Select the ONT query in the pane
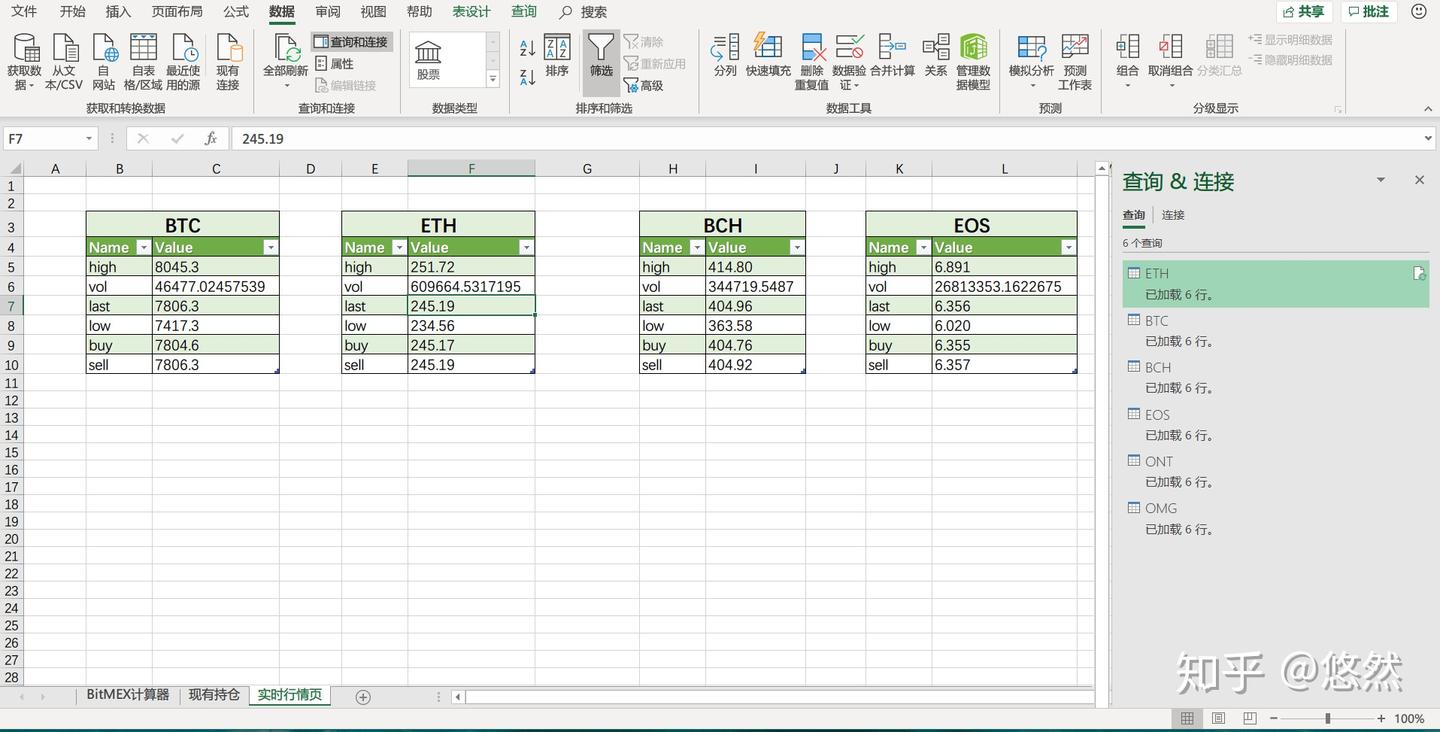Screen dimensions: 1440x732 point(1276,471)
